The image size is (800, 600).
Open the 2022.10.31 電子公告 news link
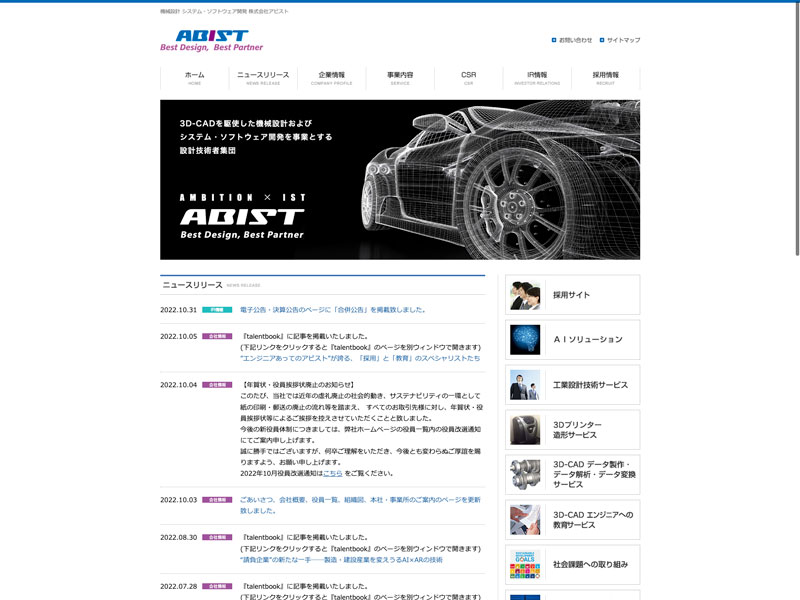tap(333, 310)
